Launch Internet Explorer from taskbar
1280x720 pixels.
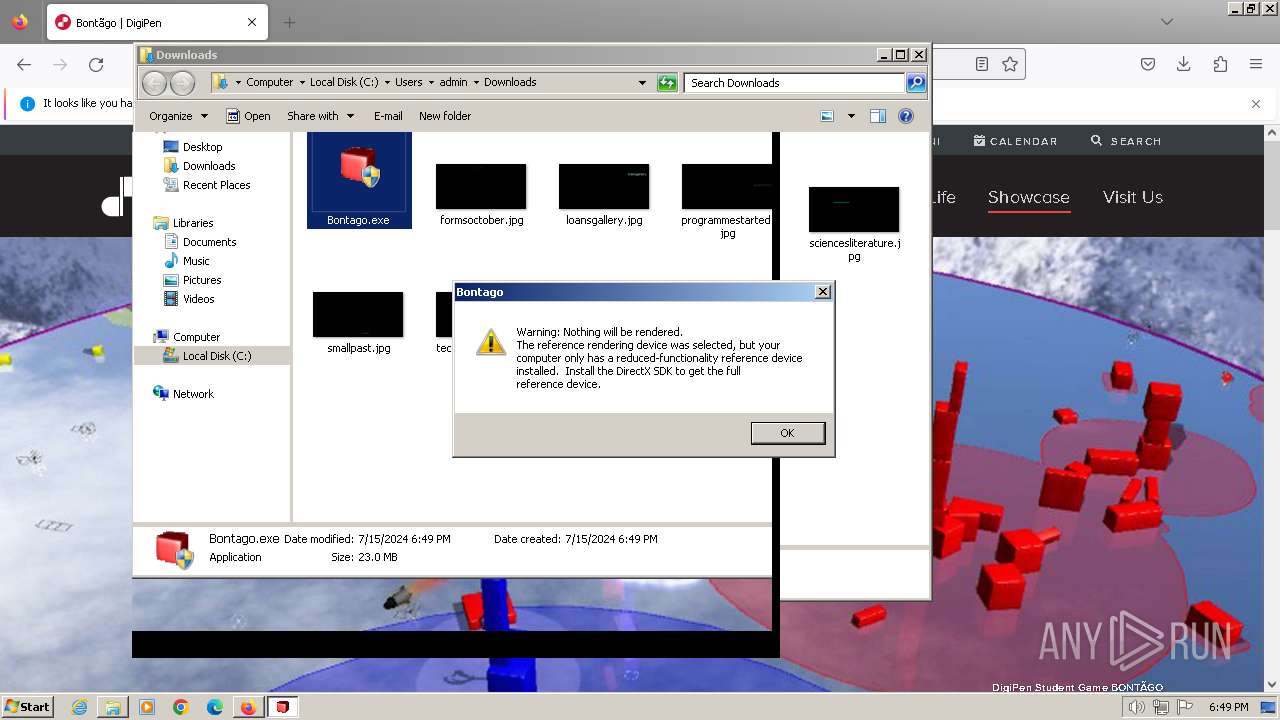pyautogui.click(x=79, y=707)
